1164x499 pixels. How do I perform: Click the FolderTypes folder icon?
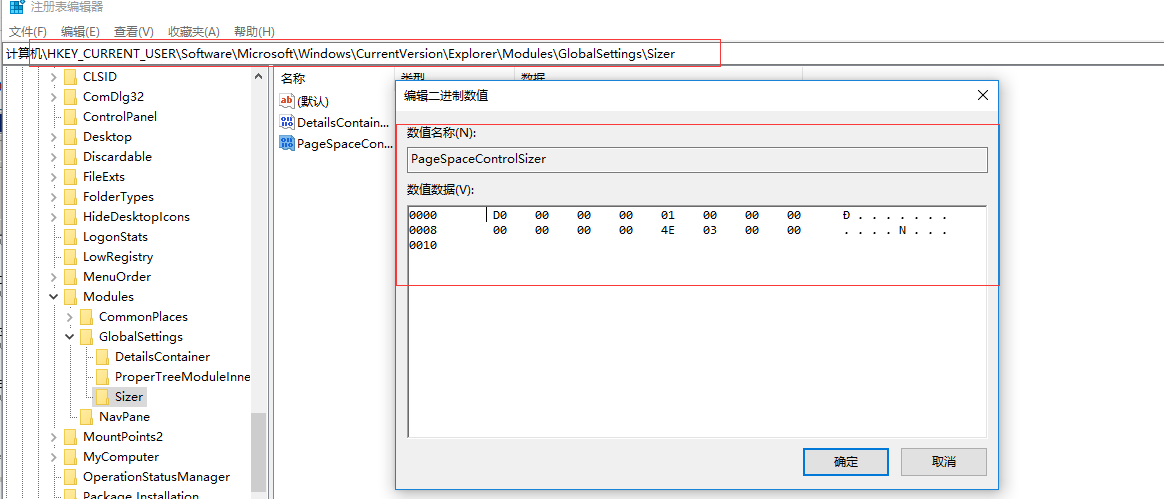tap(71, 197)
